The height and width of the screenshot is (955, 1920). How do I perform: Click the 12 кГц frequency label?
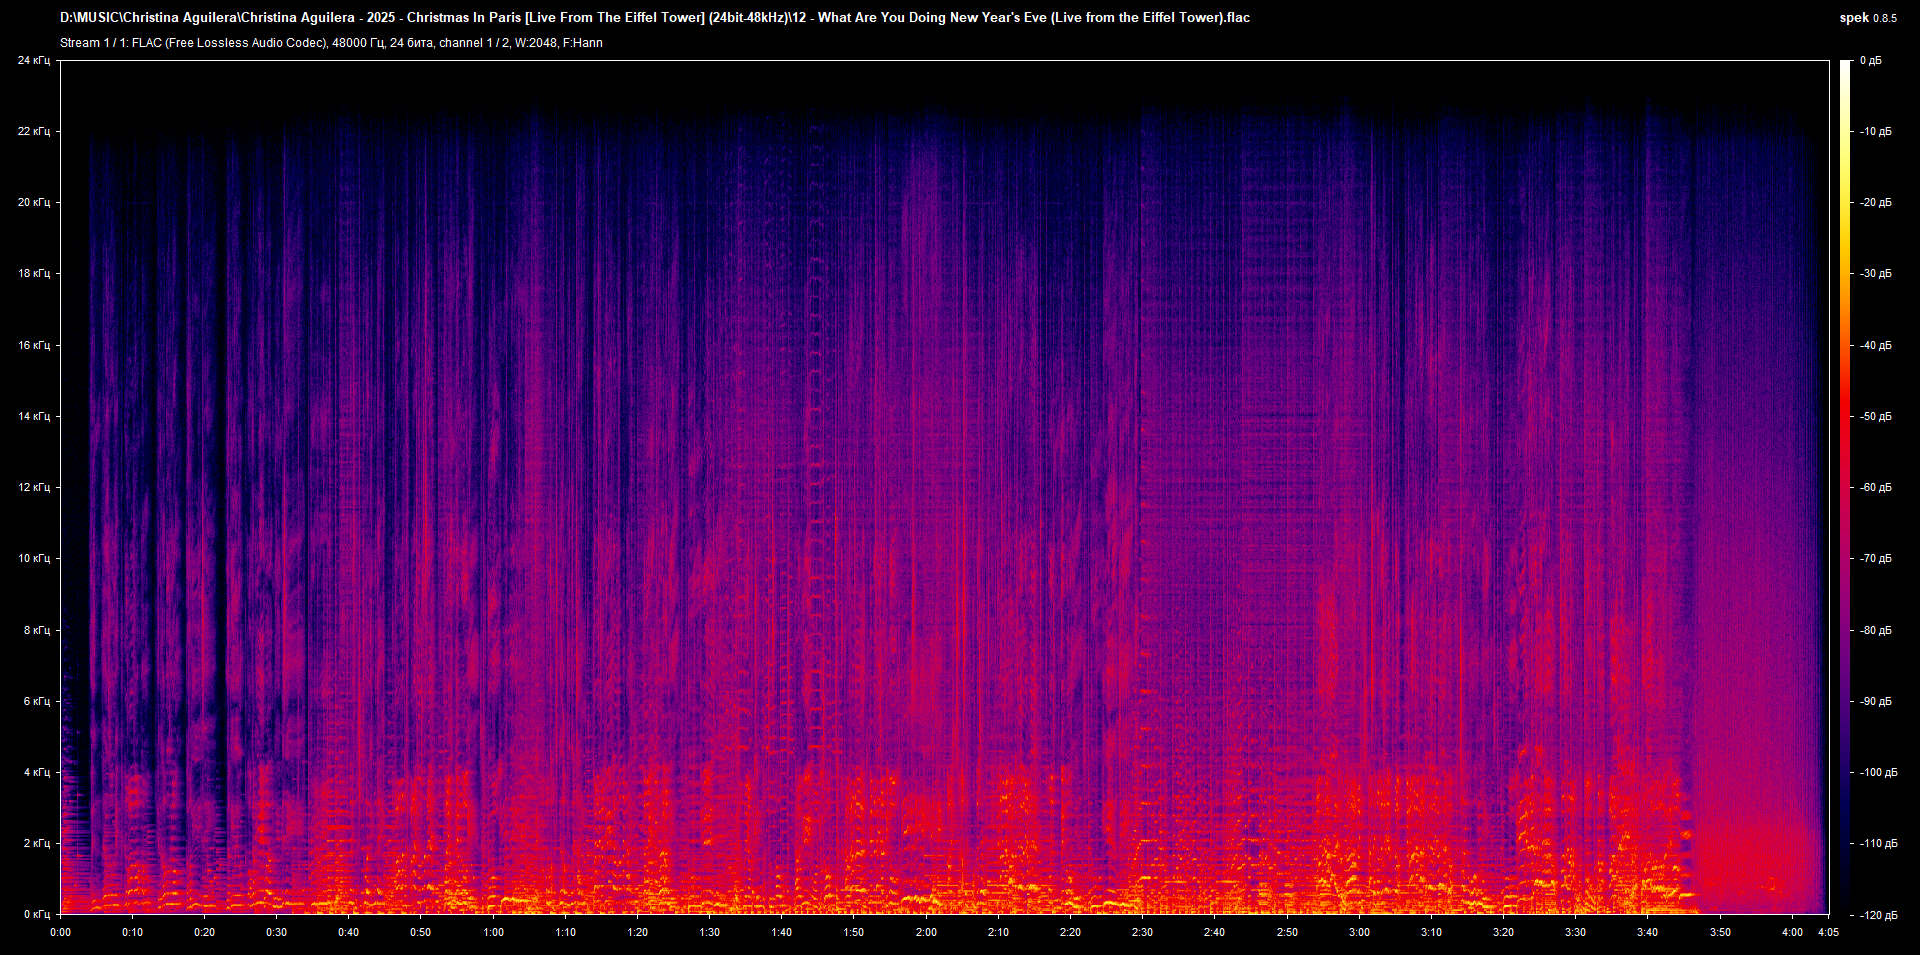[37, 487]
